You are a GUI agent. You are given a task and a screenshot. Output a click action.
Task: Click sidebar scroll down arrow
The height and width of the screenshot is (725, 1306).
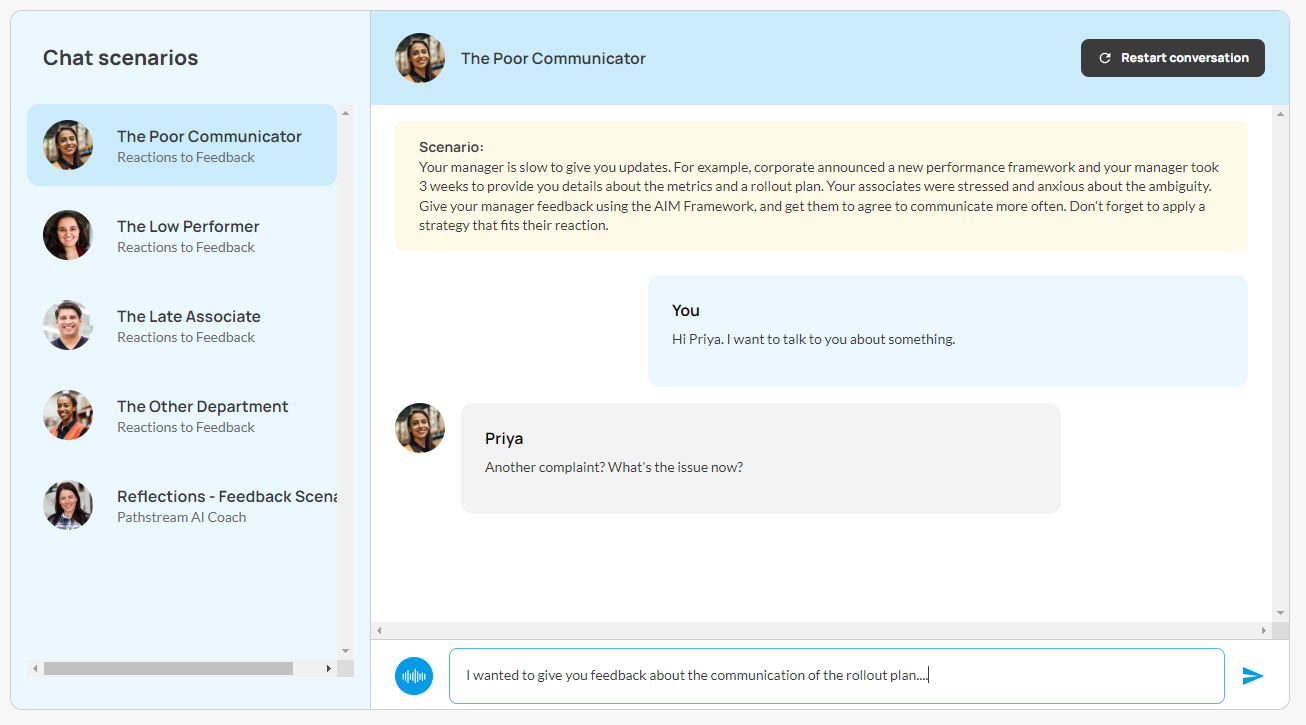[346, 651]
